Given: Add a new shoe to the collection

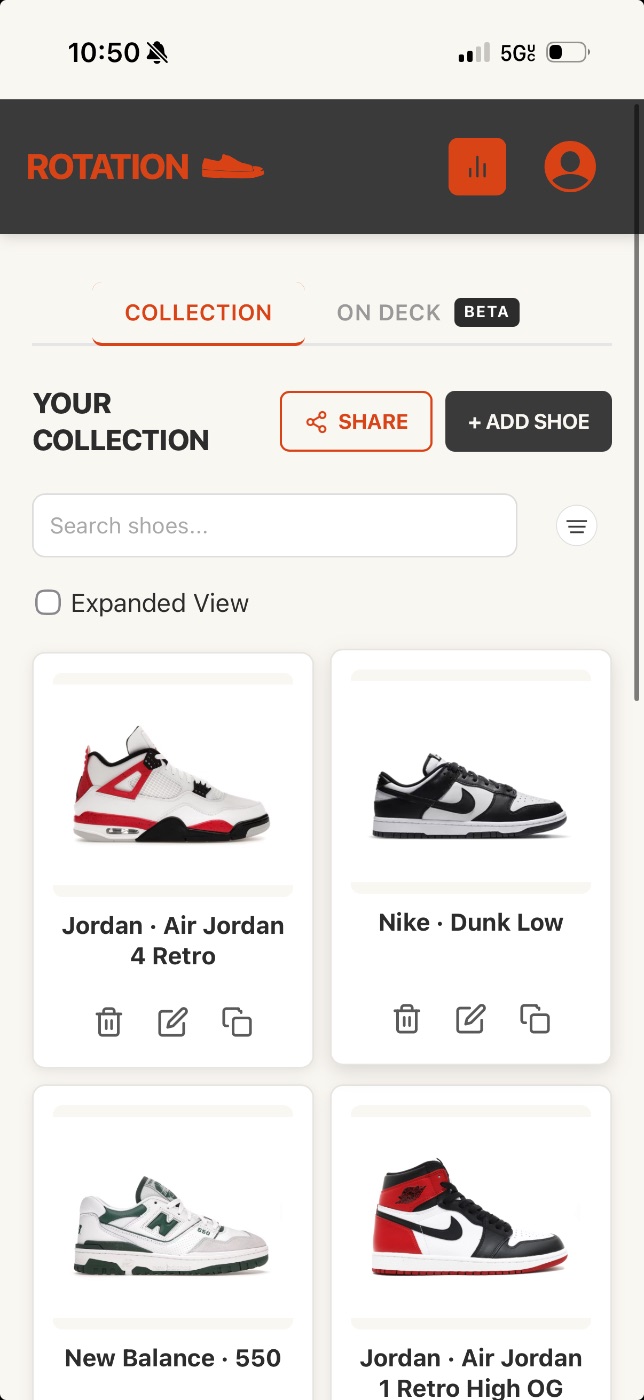Looking at the screenshot, I should coord(528,421).
